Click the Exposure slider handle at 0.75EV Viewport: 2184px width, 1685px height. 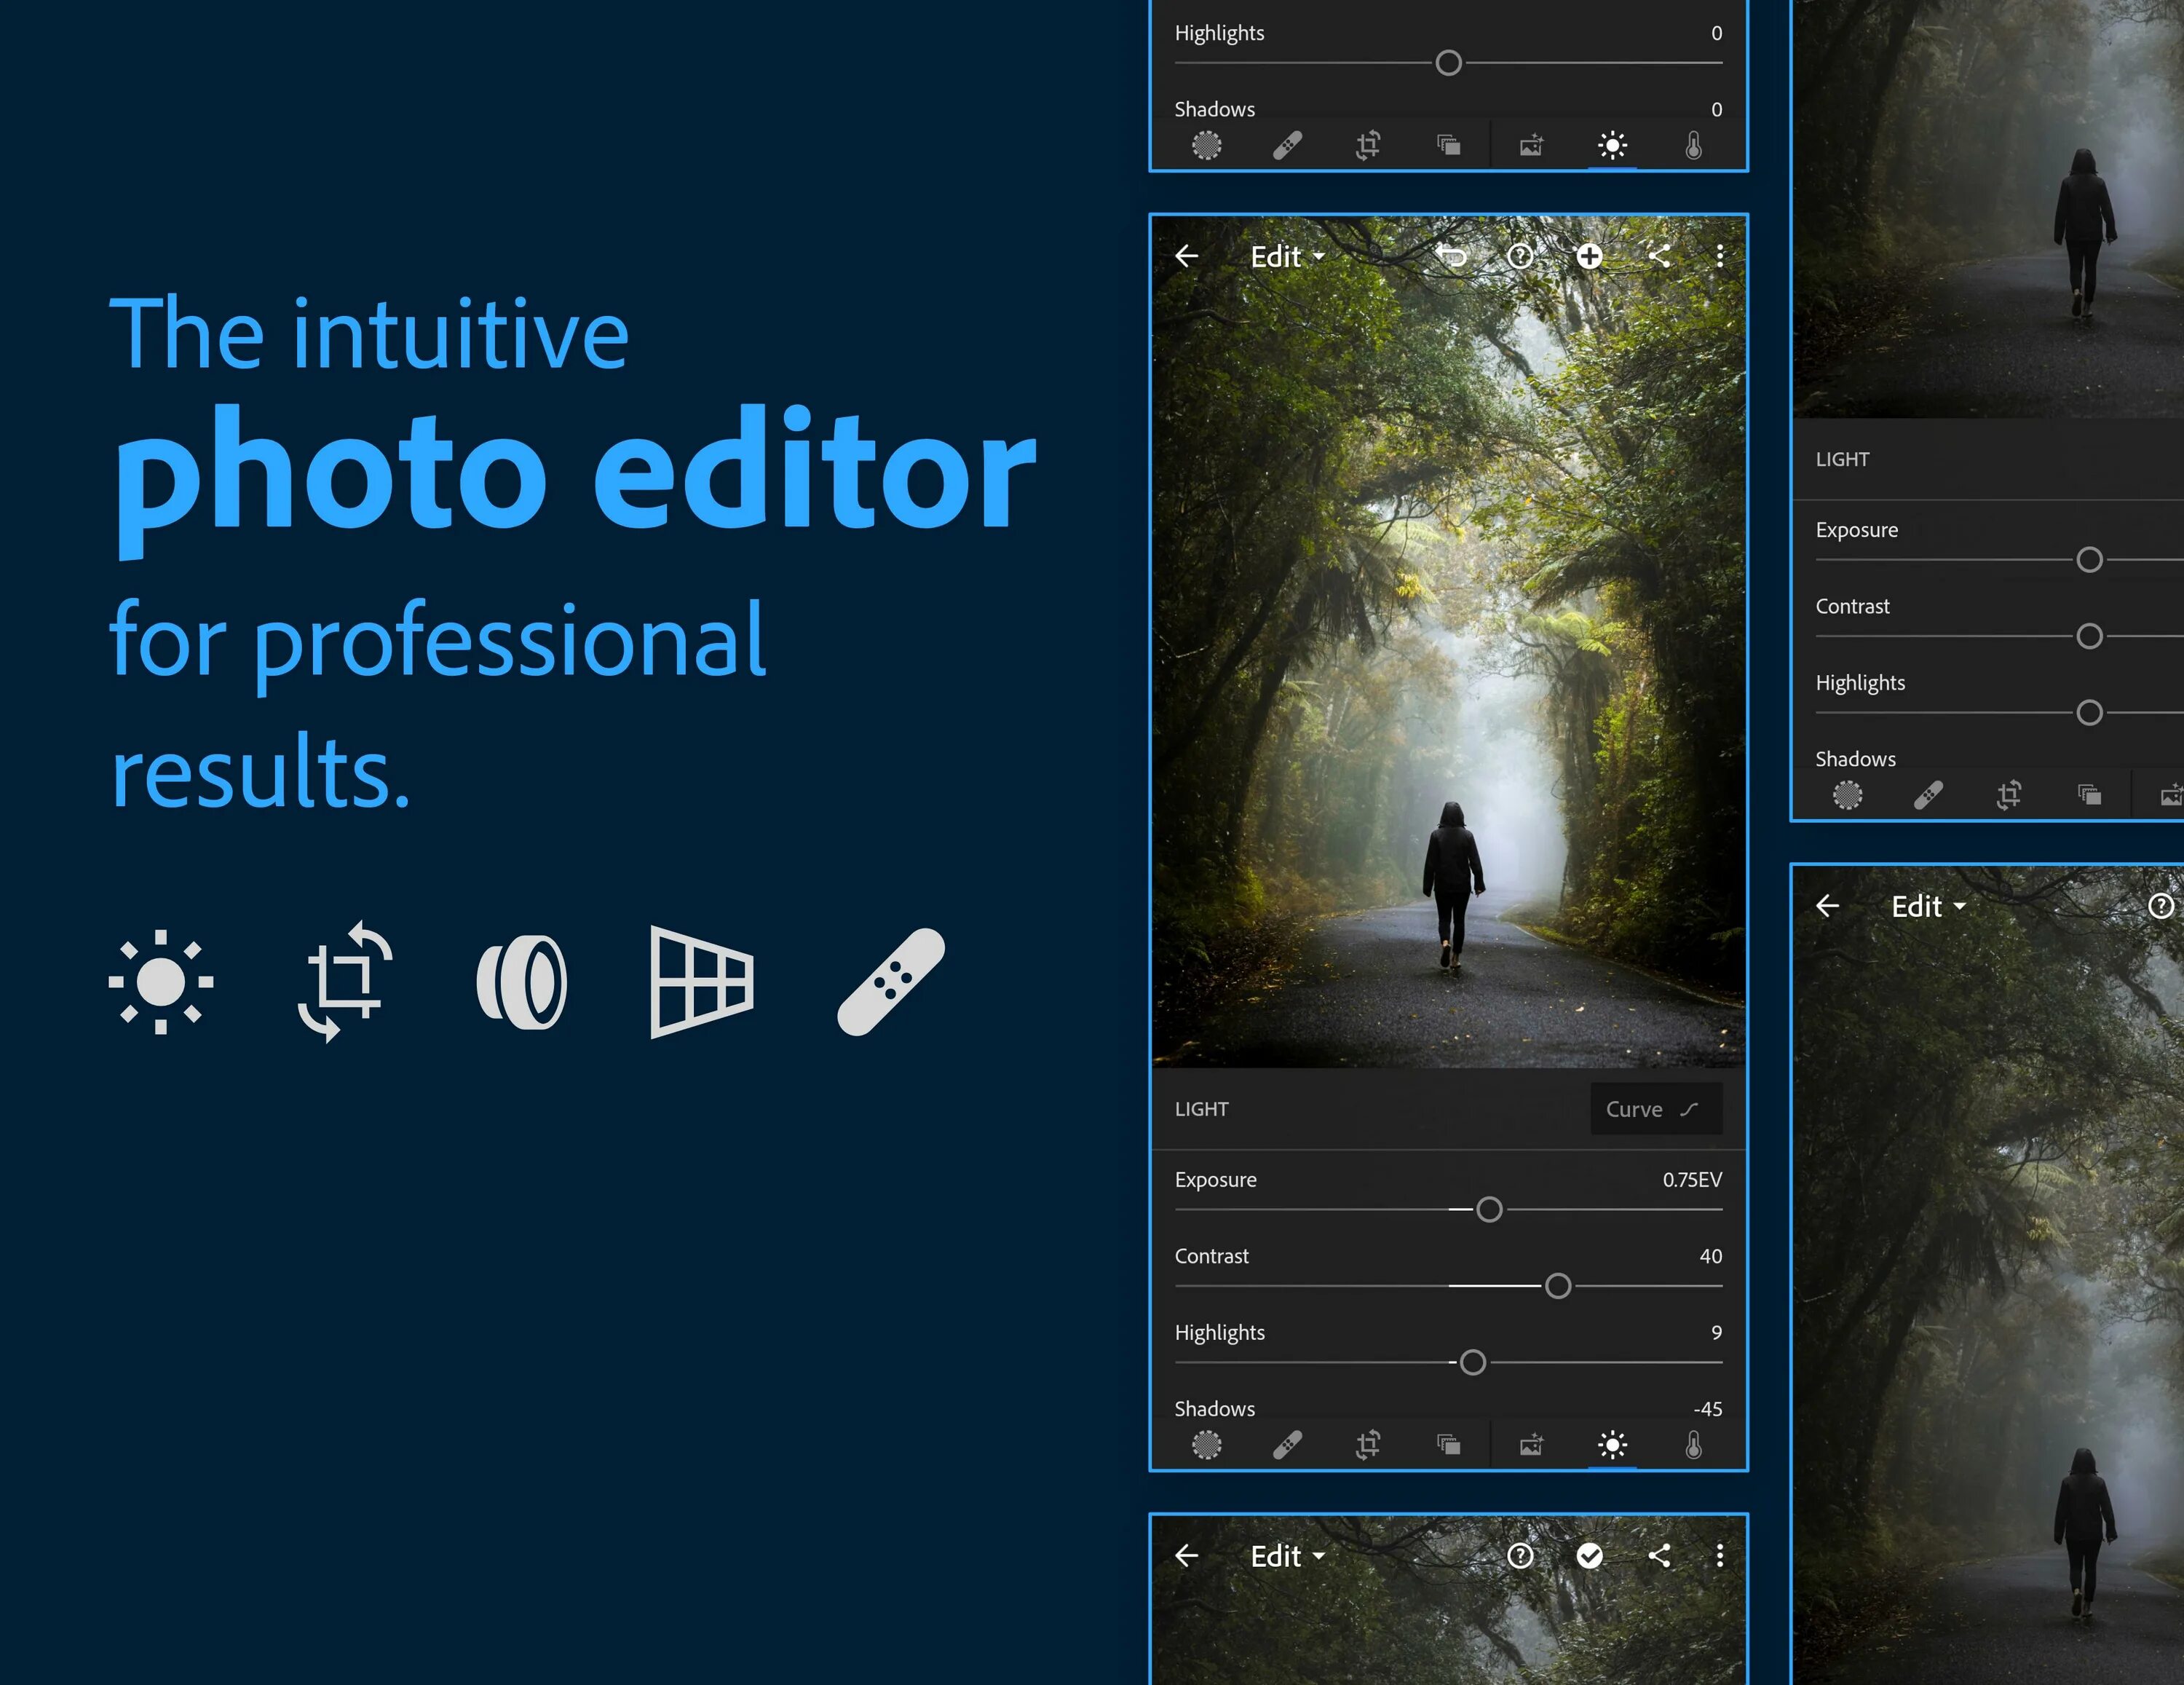coord(1489,1210)
